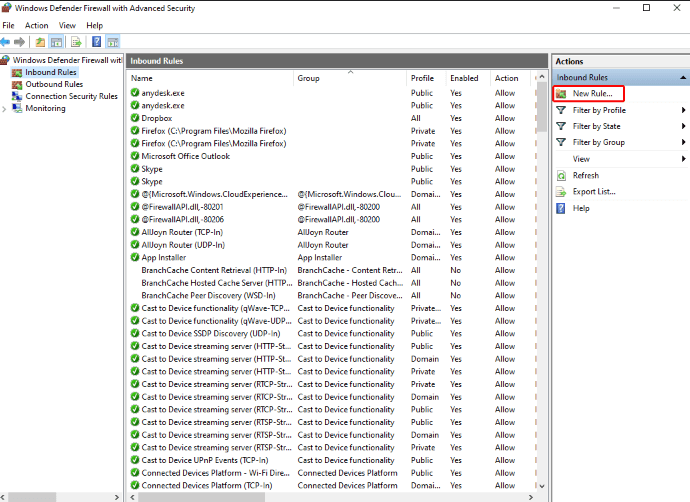The width and height of the screenshot is (690, 502).
Task: Click the New Rule icon in Actions
Action: click(x=561, y=94)
